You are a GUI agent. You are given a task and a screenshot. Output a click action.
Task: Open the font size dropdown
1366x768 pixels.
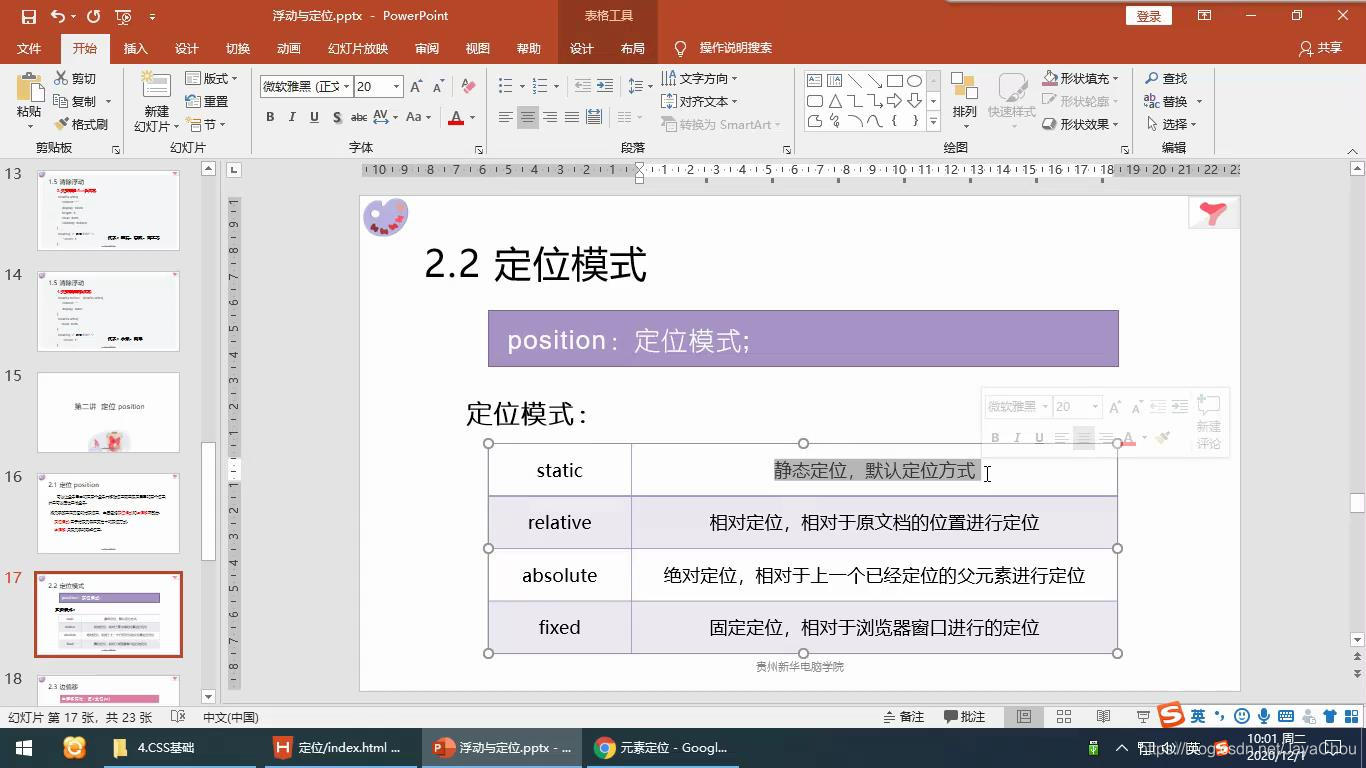(x=396, y=87)
